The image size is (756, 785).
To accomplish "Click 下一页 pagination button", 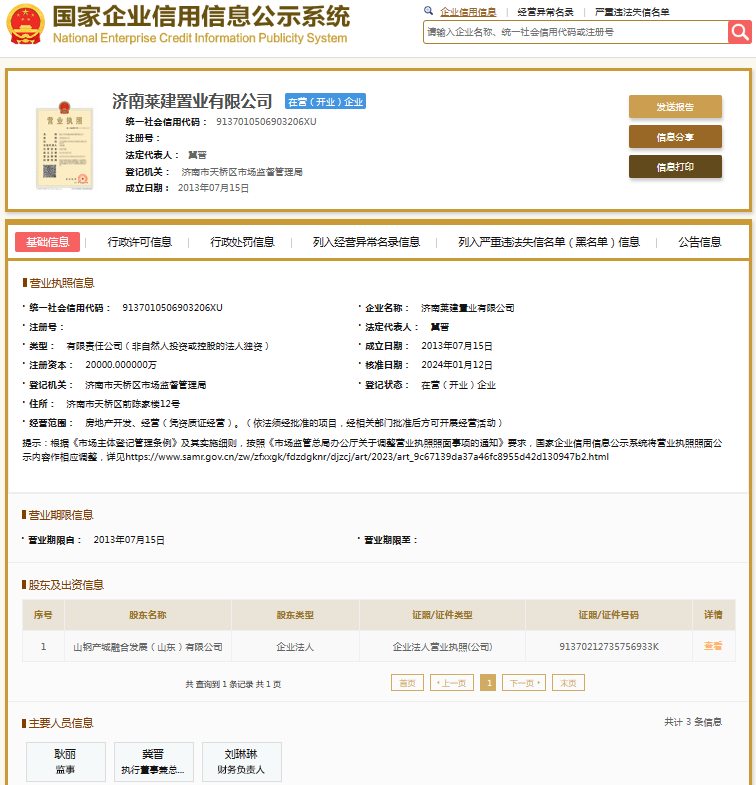I will [524, 683].
